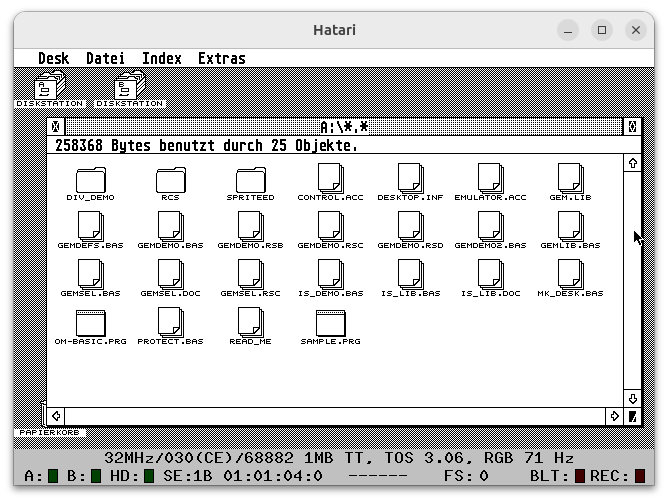Open the Index menu
Viewport: 668px width, 502px height.
(x=161, y=58)
